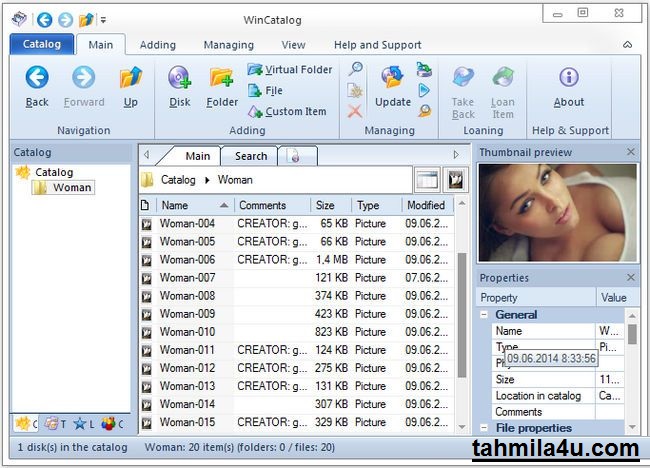
Task: Click the Location in catalog property row
Action: [x=558, y=395]
